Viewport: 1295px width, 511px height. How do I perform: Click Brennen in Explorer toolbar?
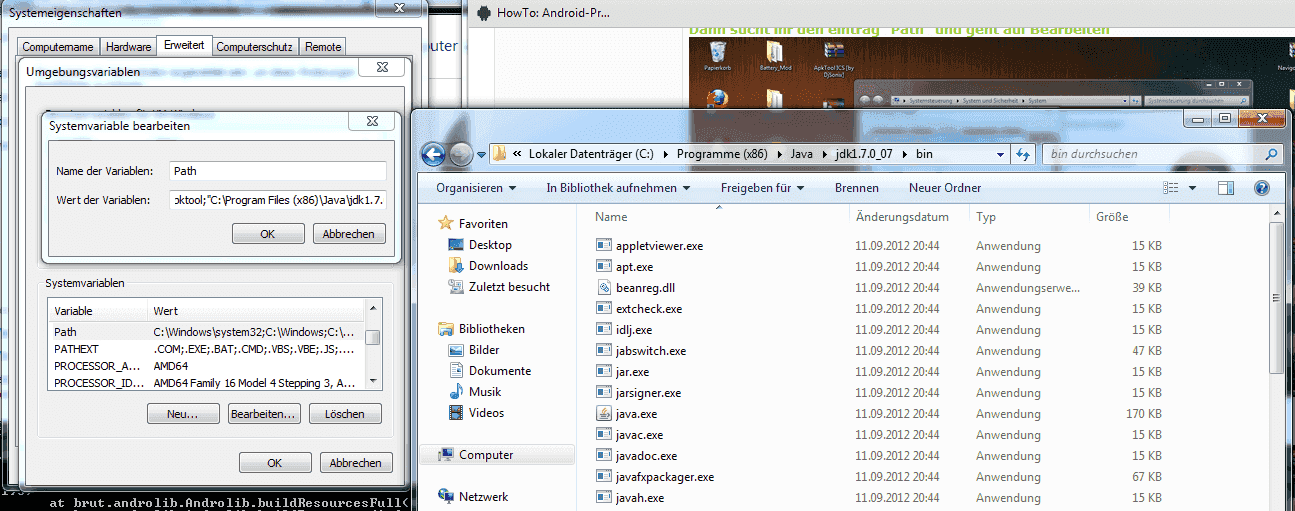tap(857, 188)
